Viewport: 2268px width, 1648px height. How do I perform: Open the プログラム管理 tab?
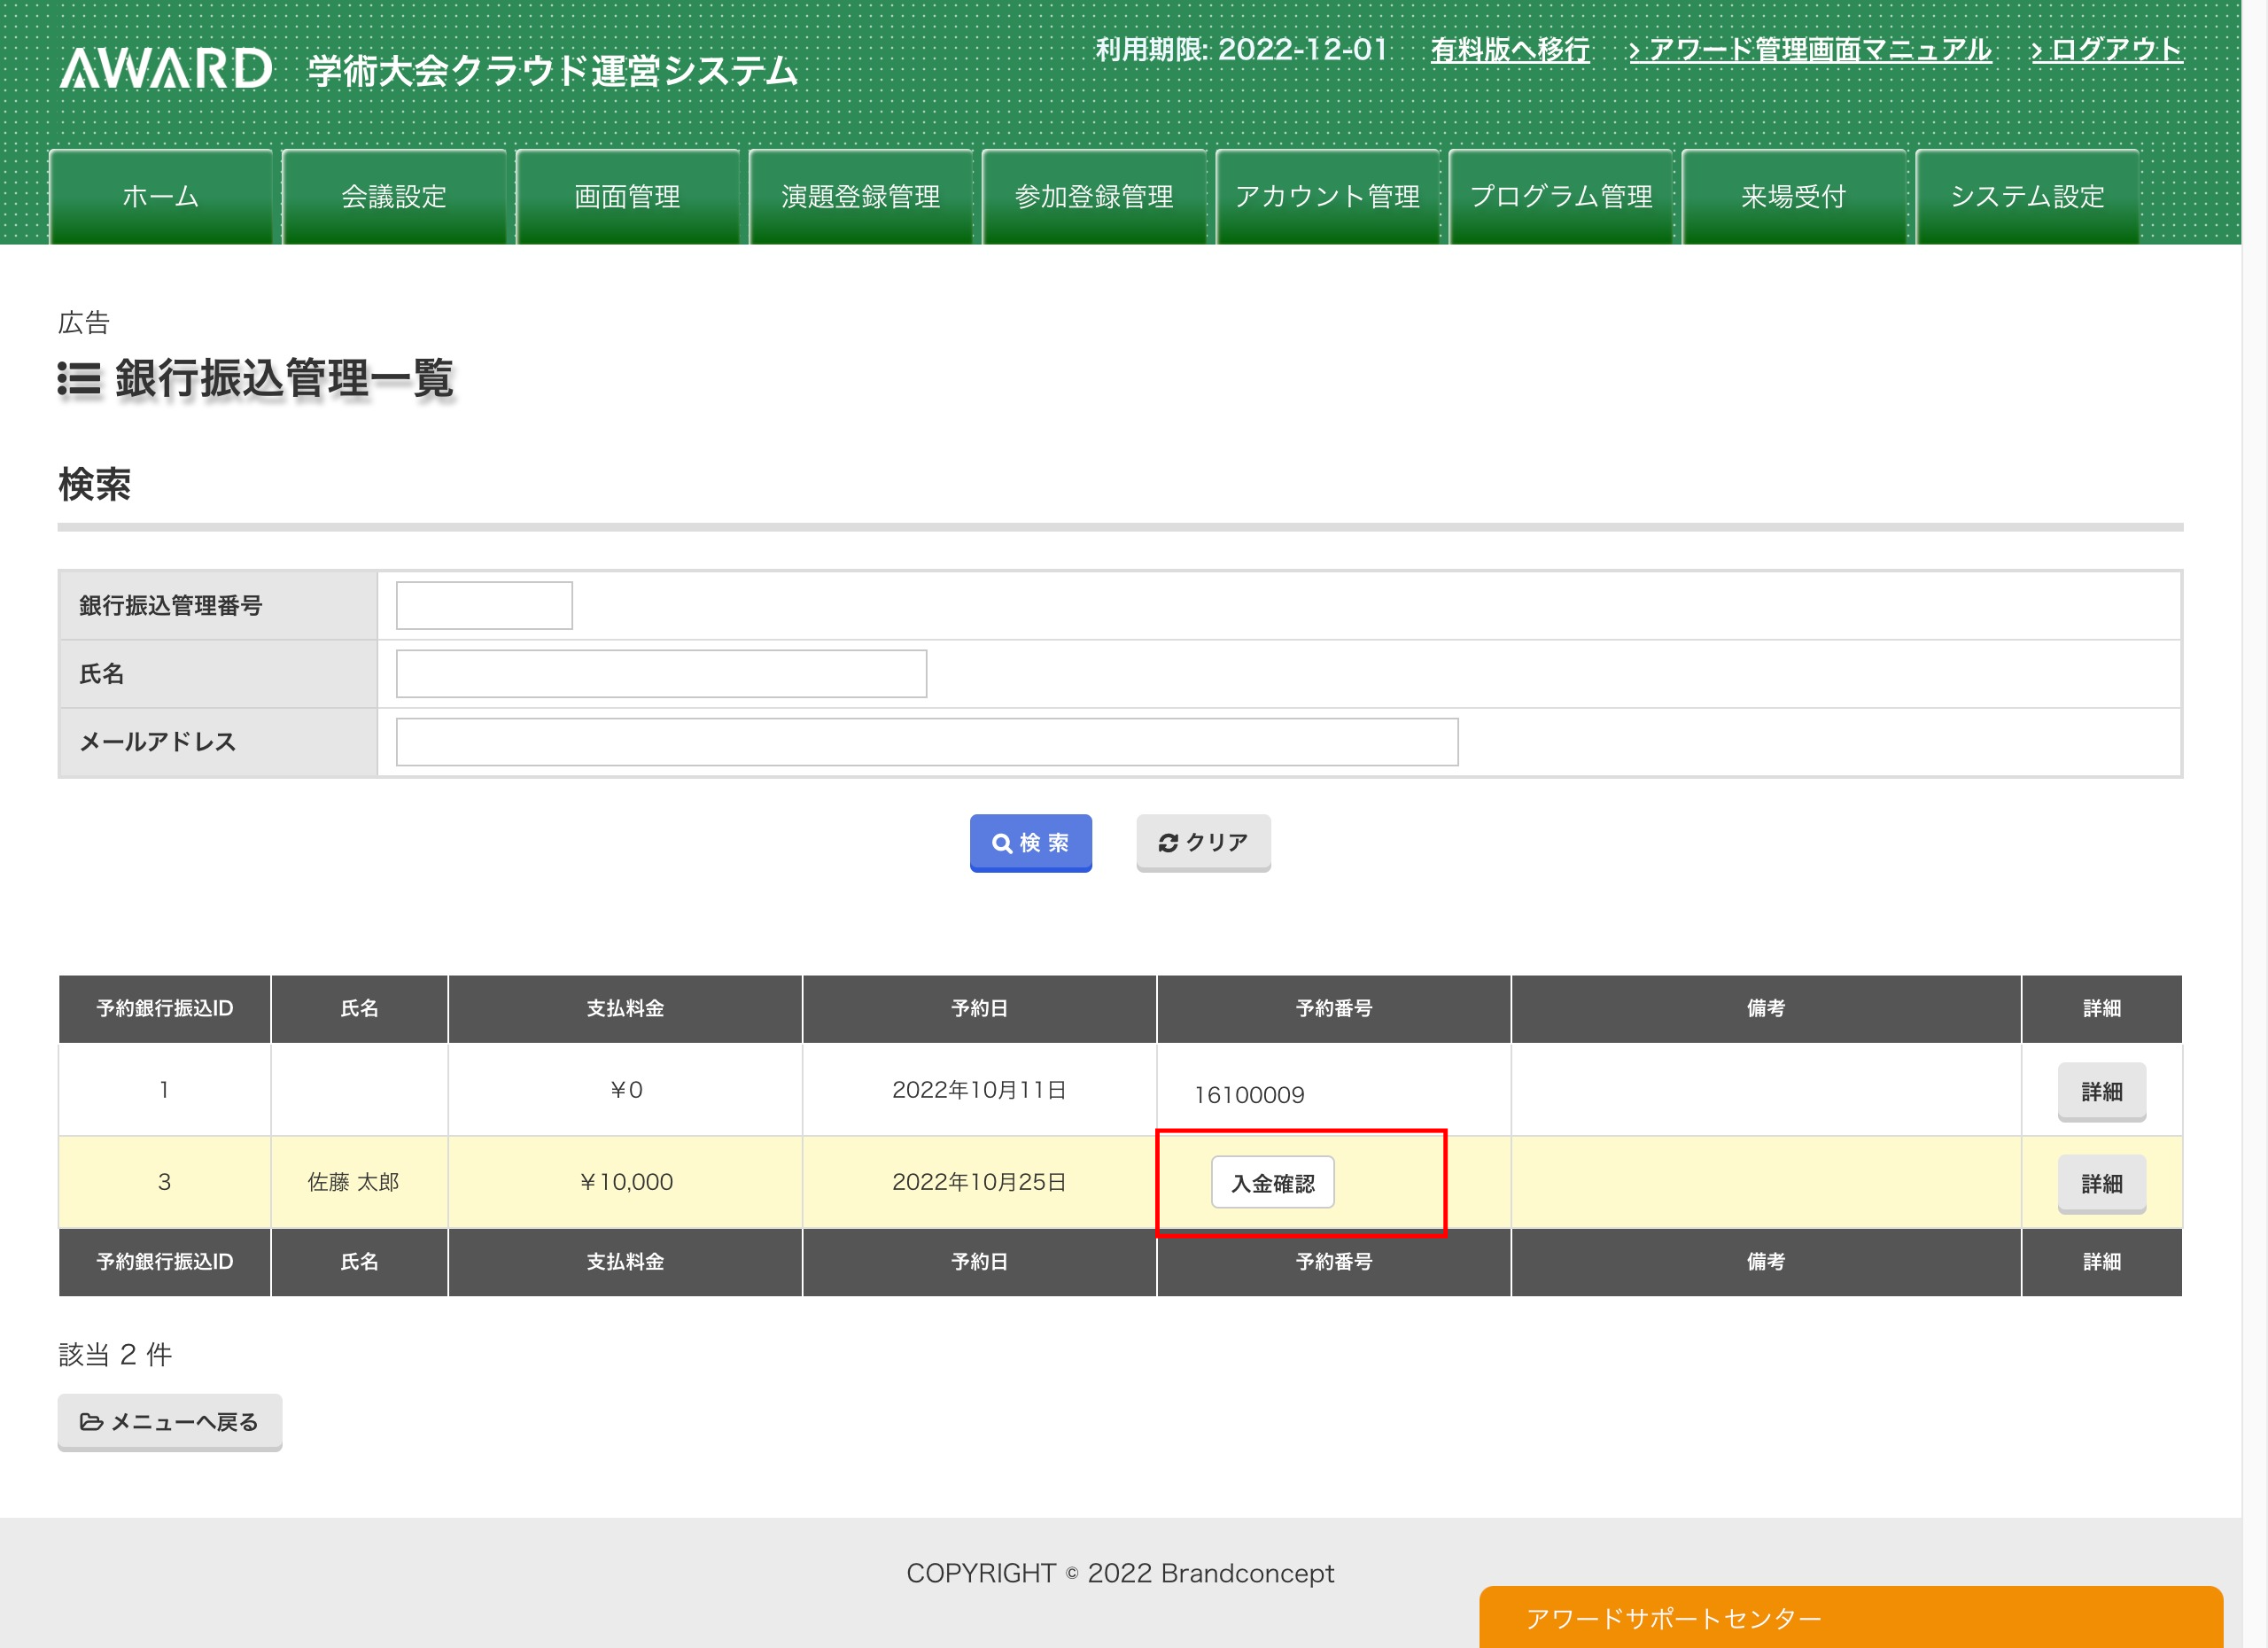[1561, 197]
